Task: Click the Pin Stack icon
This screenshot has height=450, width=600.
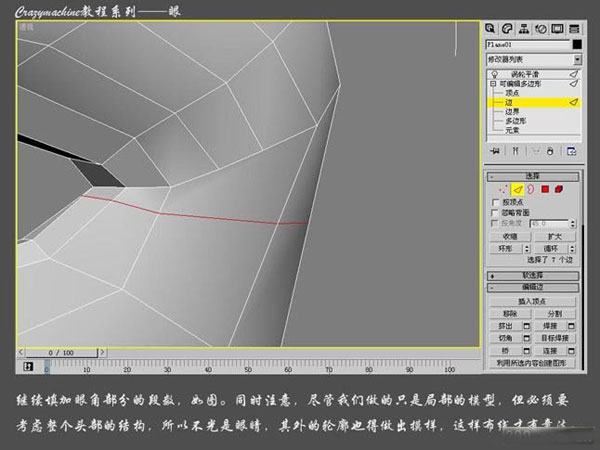Action: (x=494, y=151)
